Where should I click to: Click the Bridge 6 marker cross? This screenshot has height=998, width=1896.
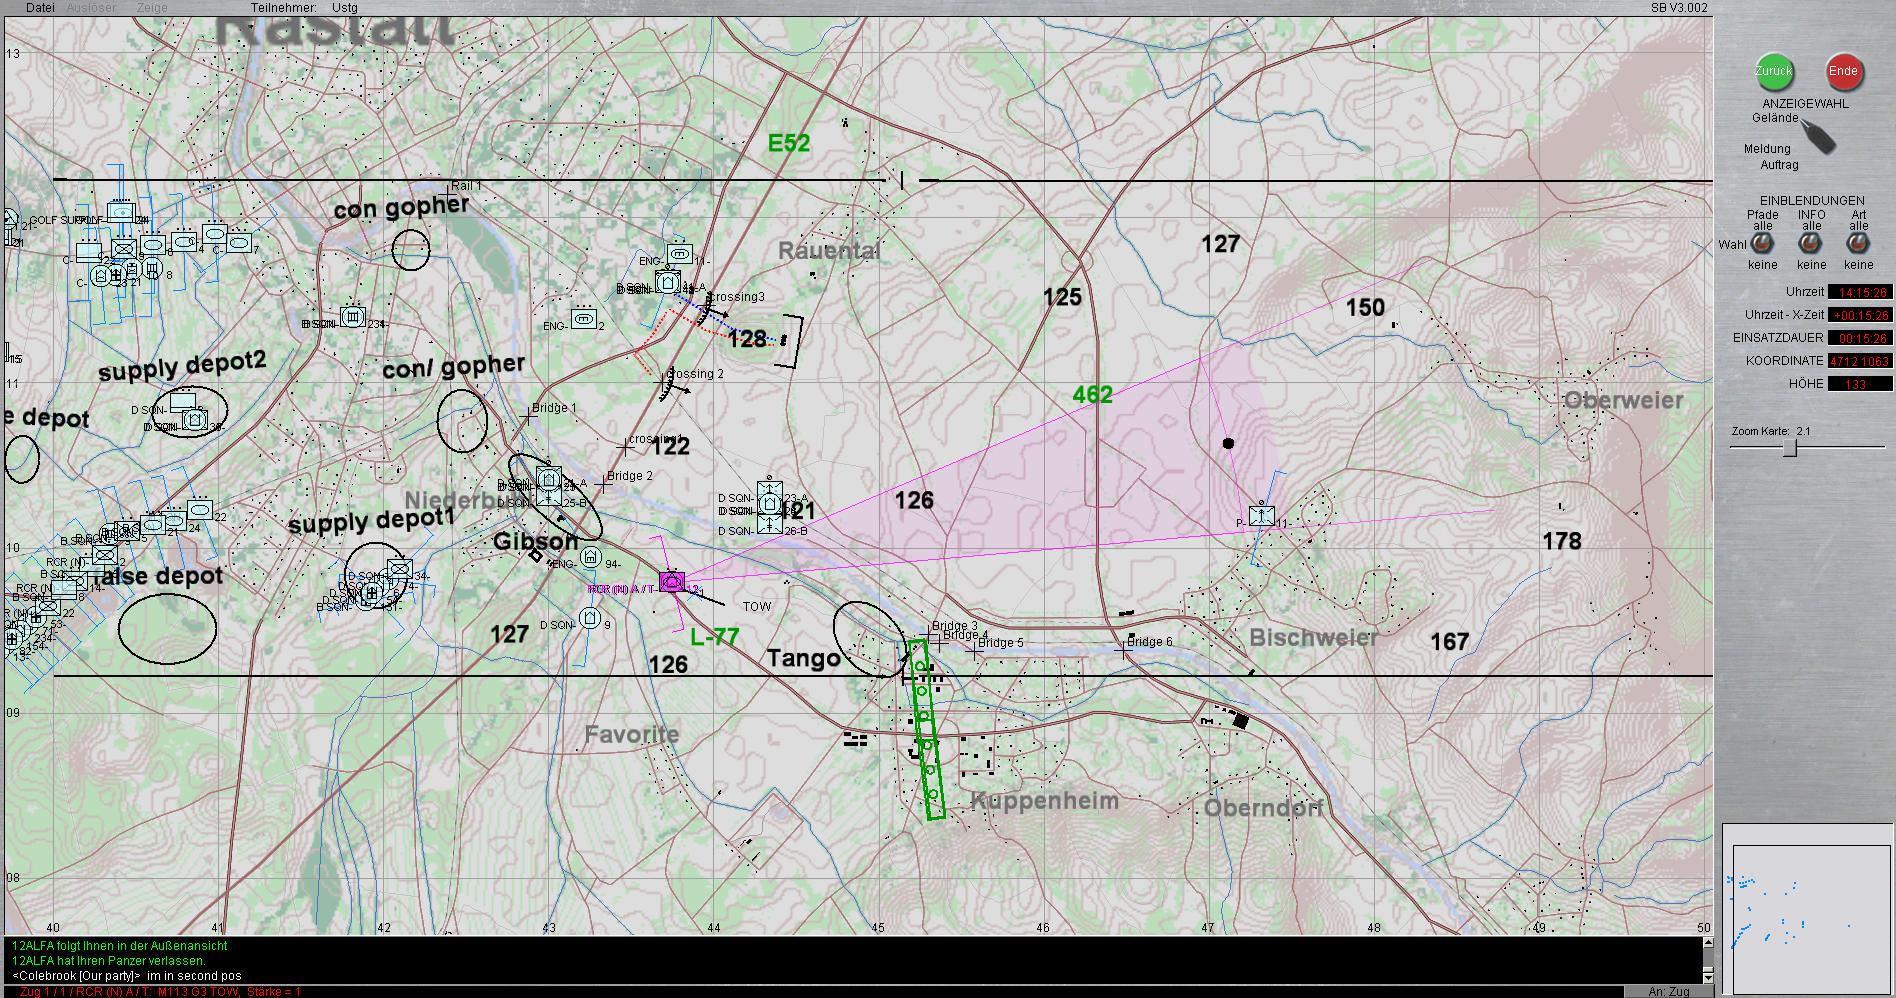1125,648
